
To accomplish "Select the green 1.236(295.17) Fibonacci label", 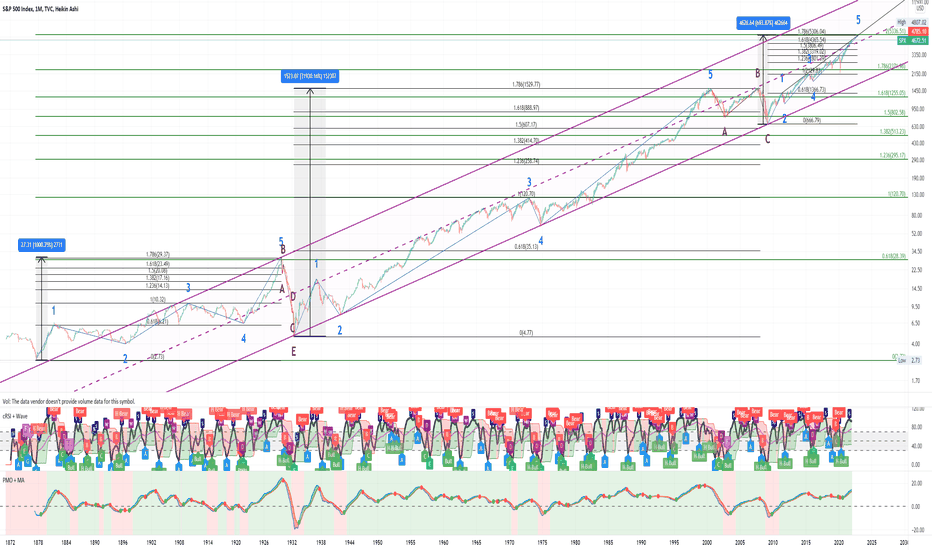I will click(892, 155).
